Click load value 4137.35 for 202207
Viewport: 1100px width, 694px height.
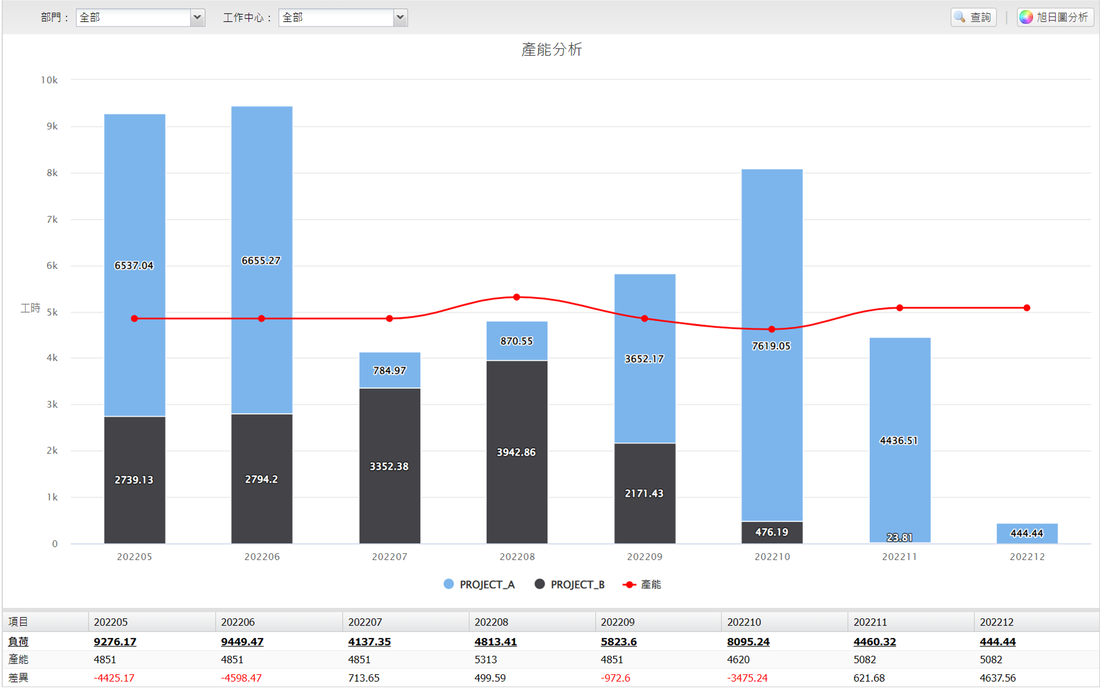click(369, 642)
